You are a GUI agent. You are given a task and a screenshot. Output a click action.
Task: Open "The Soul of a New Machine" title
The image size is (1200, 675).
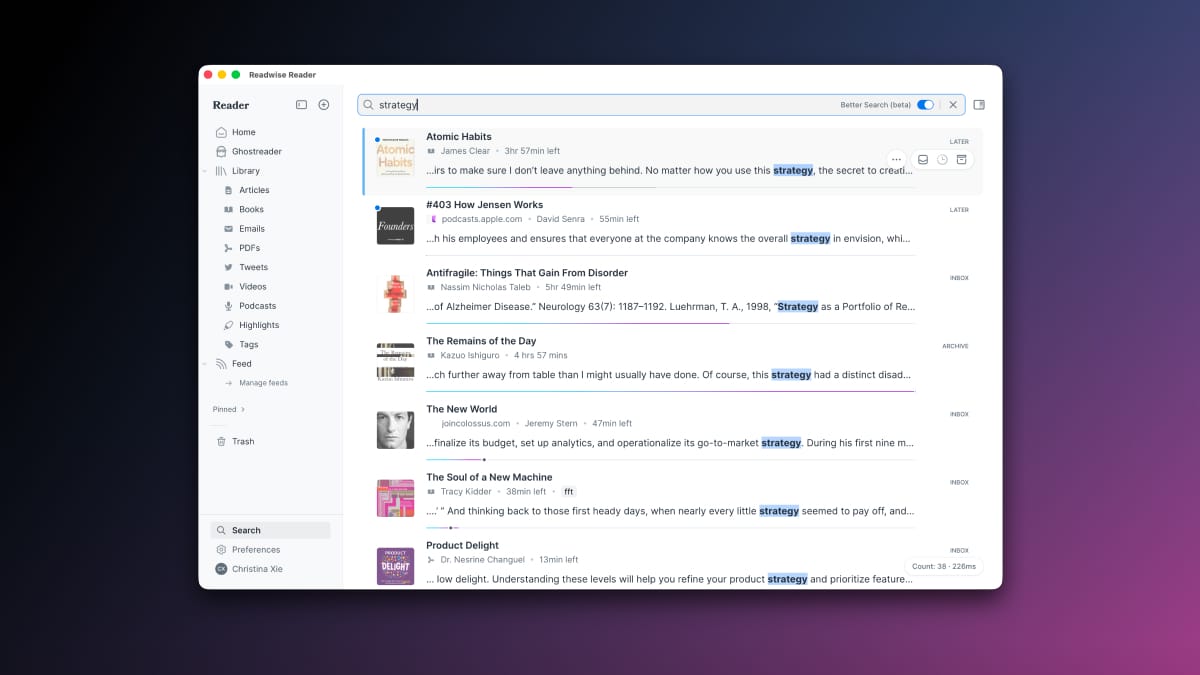[489, 477]
